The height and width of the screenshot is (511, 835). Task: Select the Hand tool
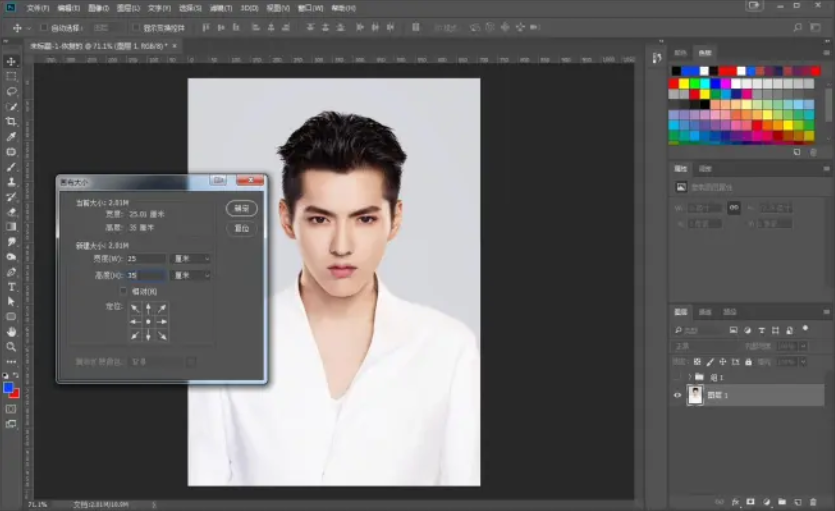click(x=11, y=331)
